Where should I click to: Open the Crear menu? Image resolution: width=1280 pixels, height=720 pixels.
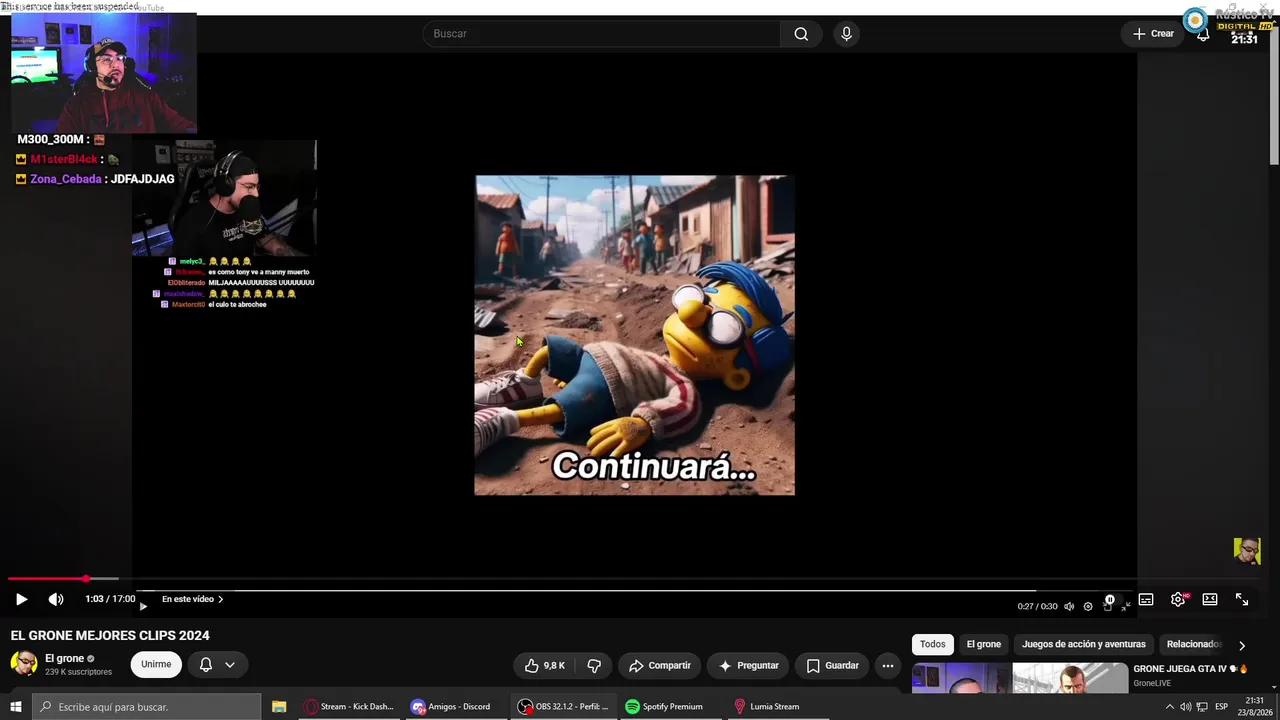point(1153,34)
